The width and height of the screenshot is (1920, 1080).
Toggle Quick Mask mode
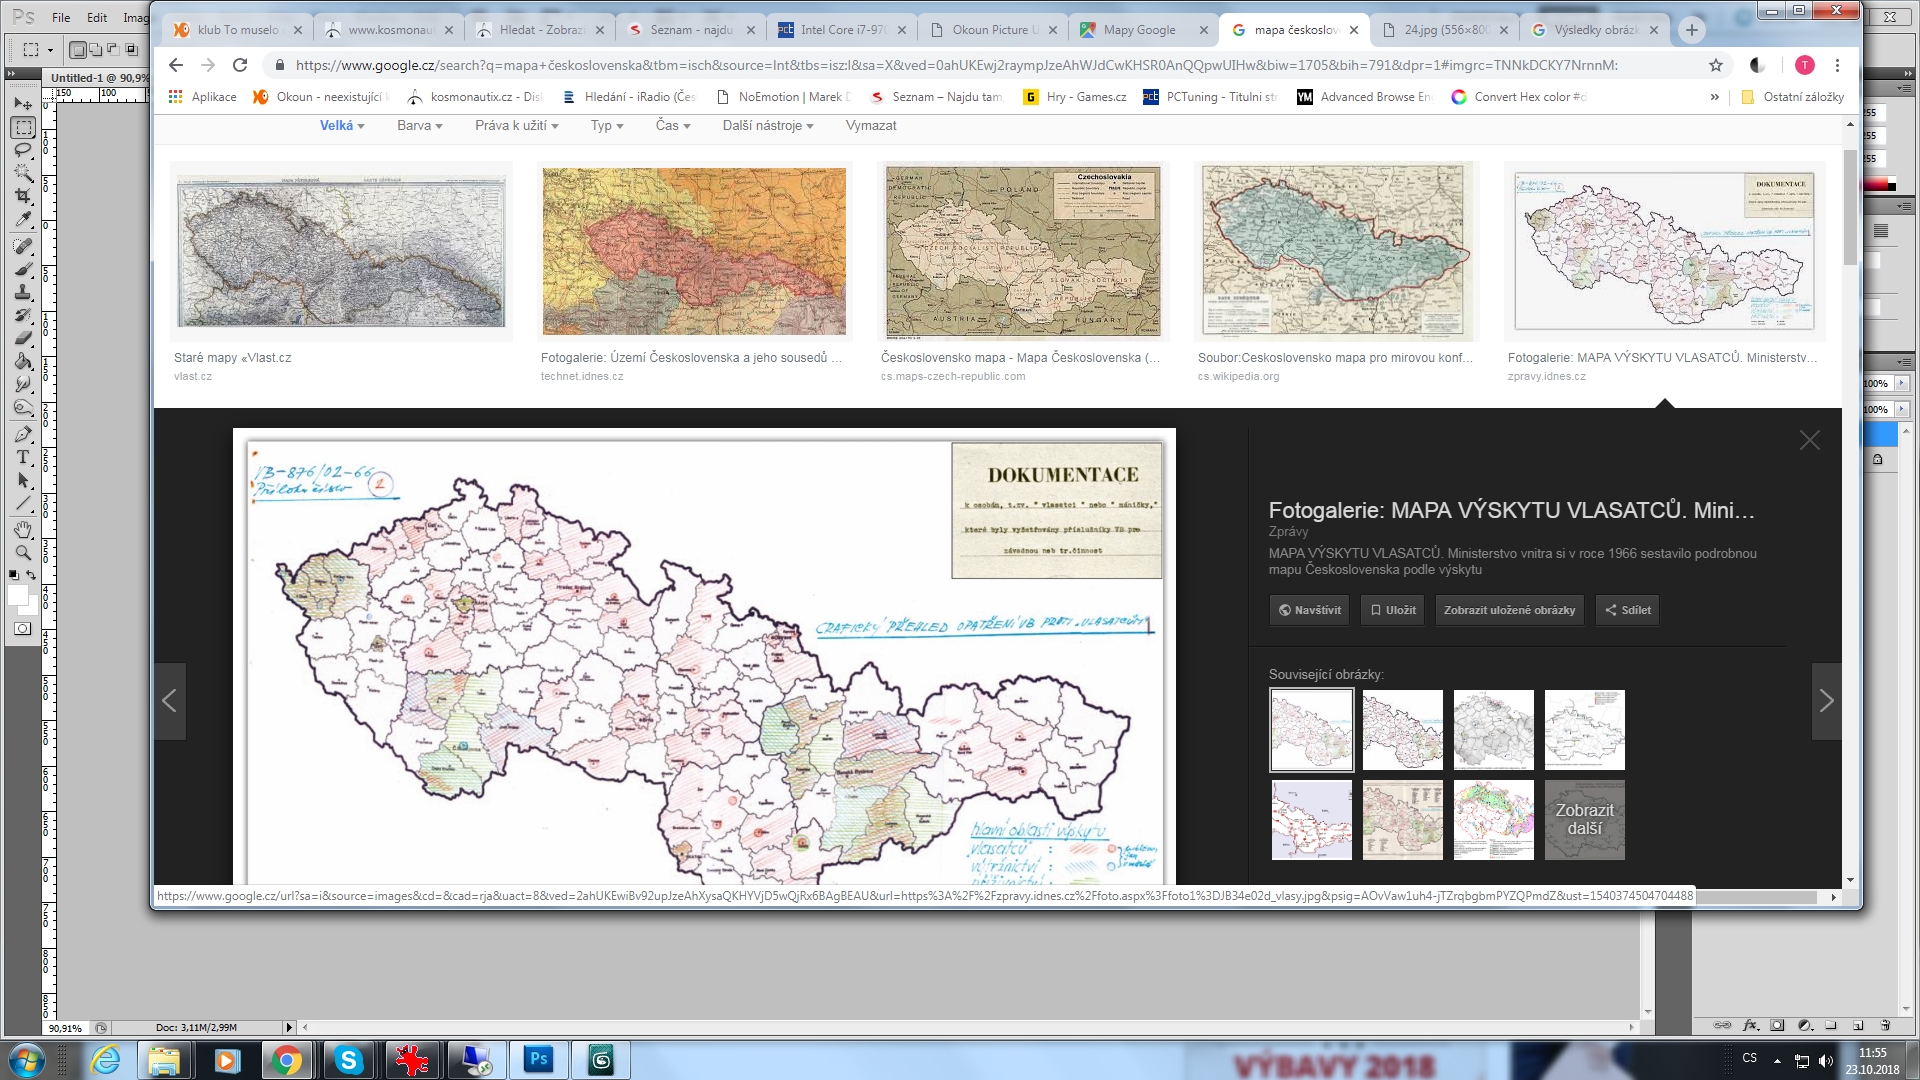click(x=23, y=629)
